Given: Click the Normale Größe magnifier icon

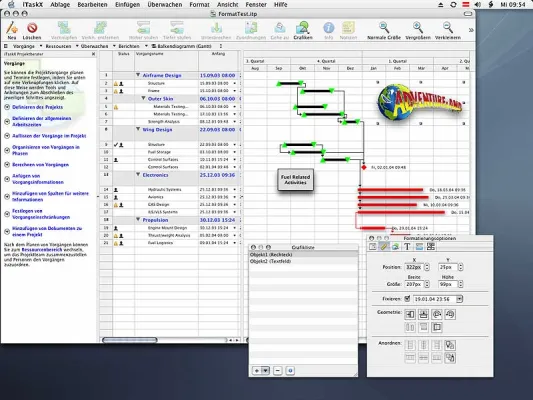Looking at the screenshot, I should coord(384,28).
